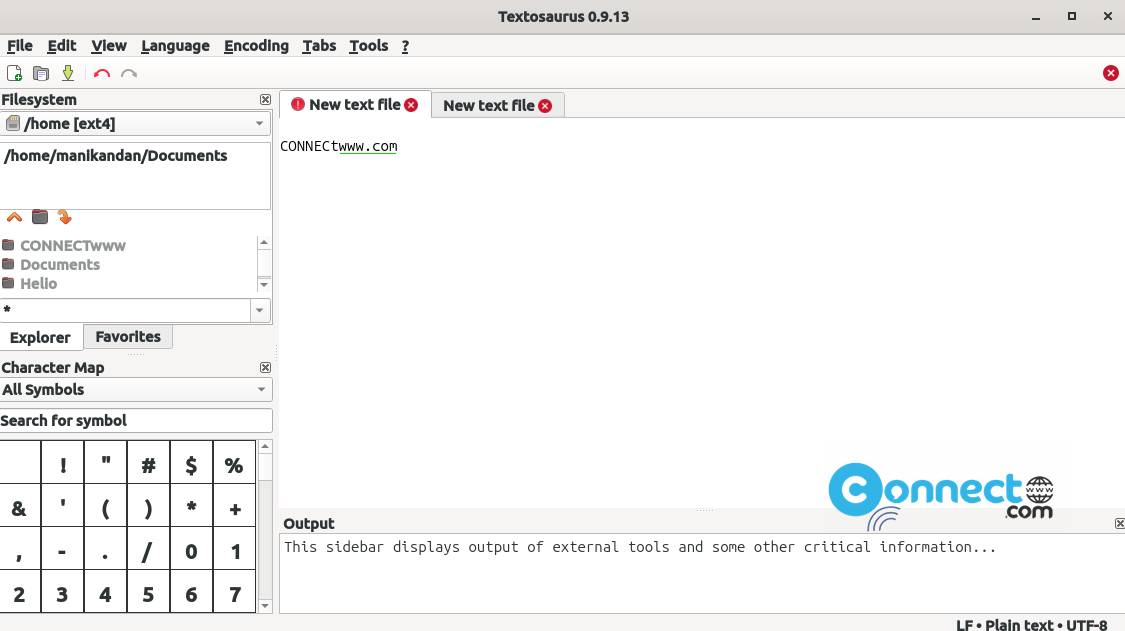
Task: Go up one folder level
Action: coord(14,217)
